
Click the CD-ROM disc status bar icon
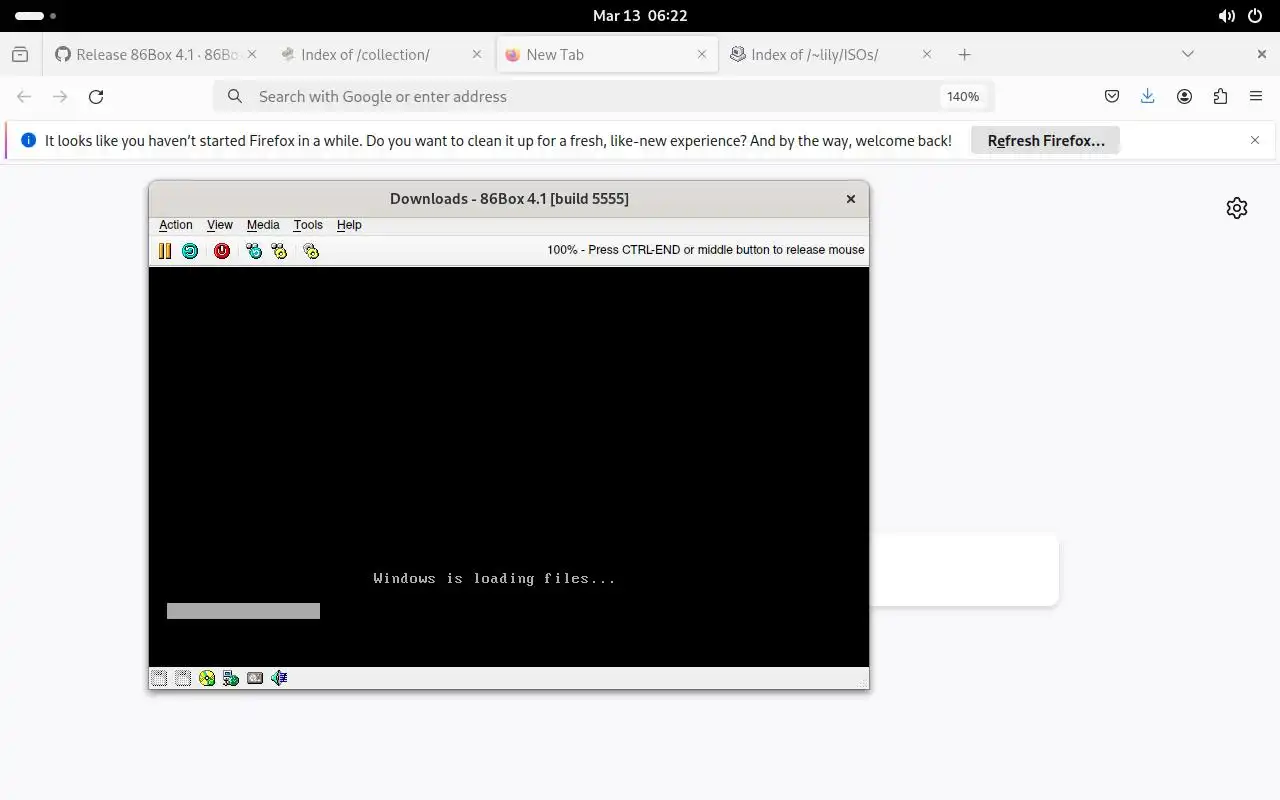[x=207, y=678]
